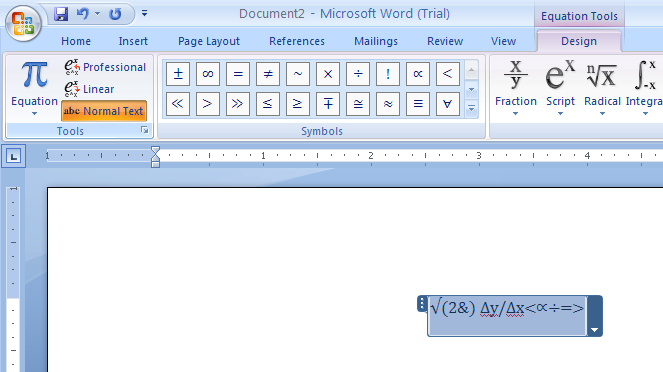This screenshot has width=663, height=372.
Task: Open the Radical structures menu
Action: pyautogui.click(x=602, y=88)
